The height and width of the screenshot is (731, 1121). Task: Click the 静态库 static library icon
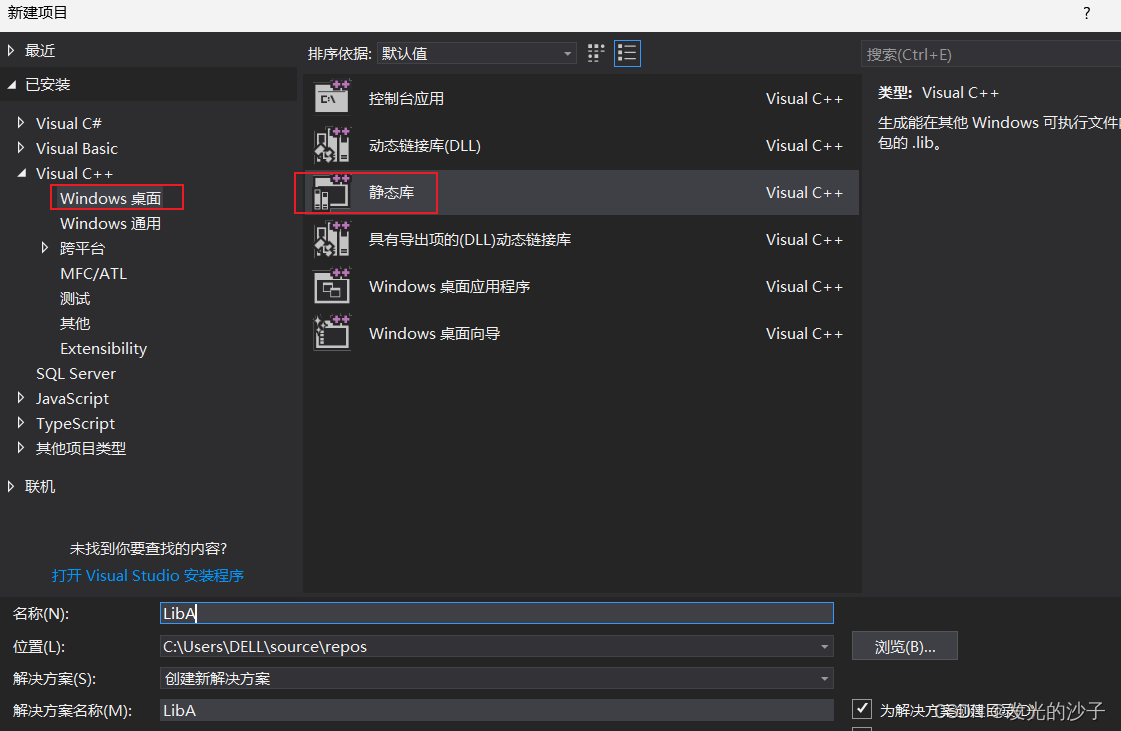coord(332,192)
